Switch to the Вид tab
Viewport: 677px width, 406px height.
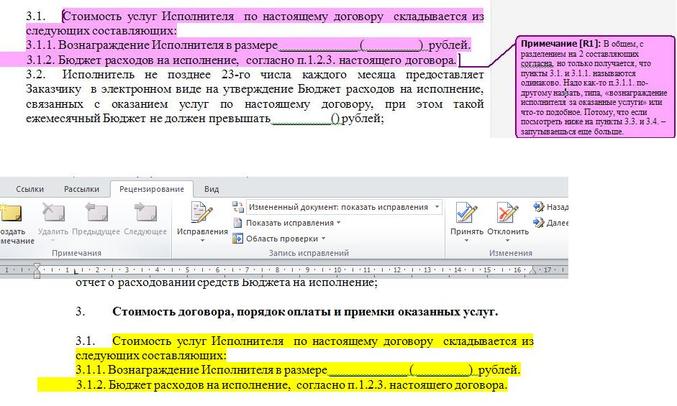[211, 188]
